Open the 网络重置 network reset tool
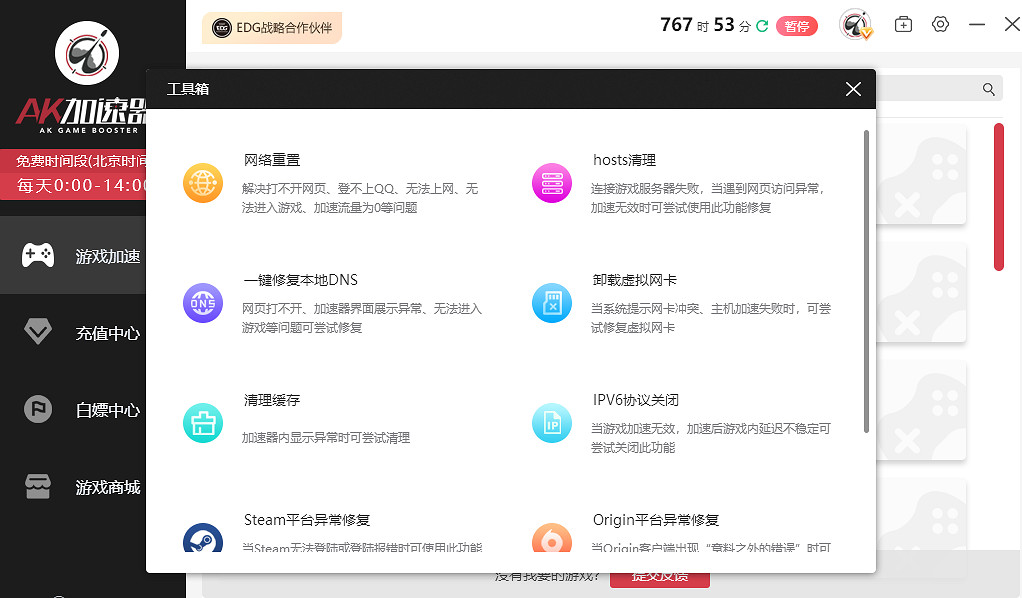Viewport: 1022px width, 598px height. (203, 184)
